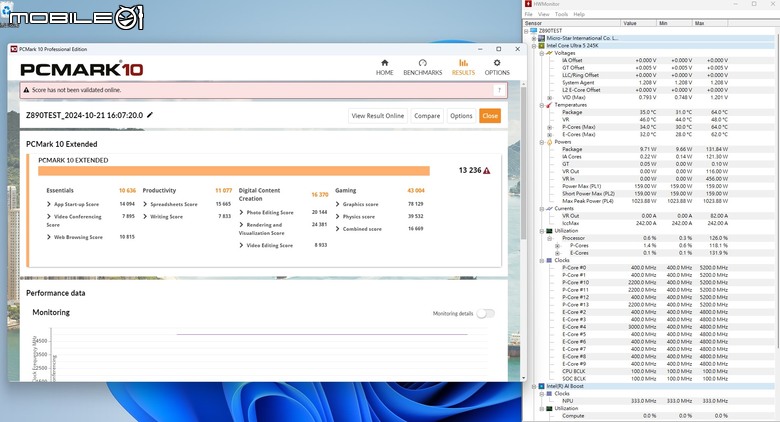This screenshot has height=422, width=780.
Task: Click the red warning triangle beside 13 236
Action: tap(487, 171)
